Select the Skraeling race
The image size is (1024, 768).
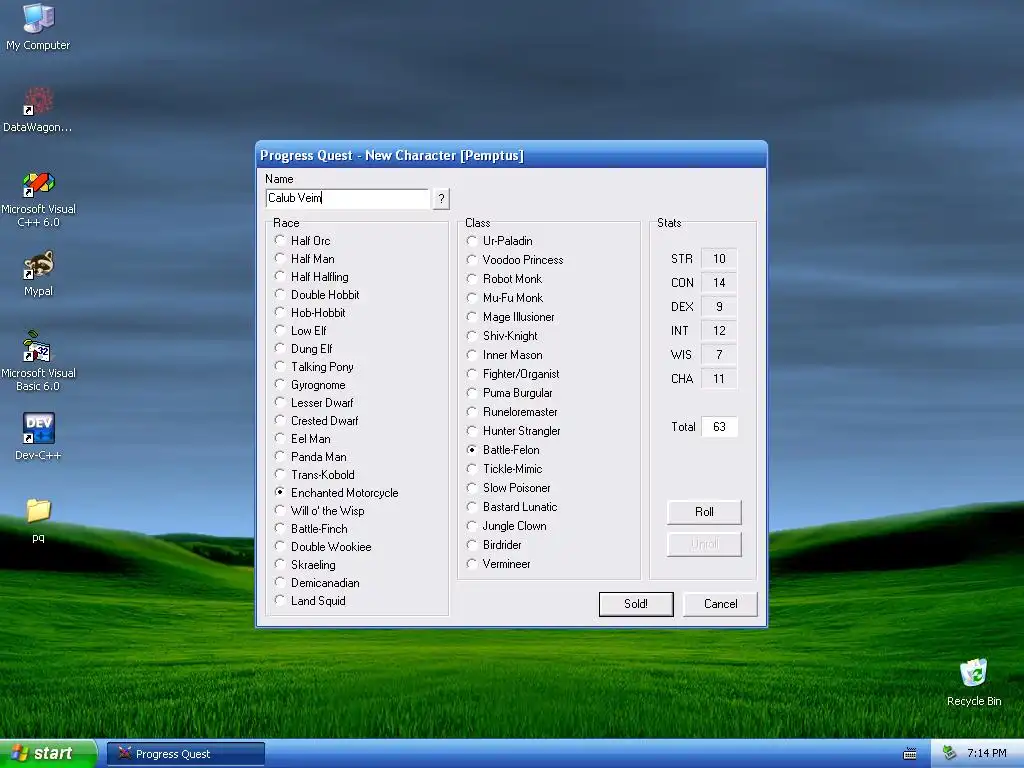click(306, 564)
